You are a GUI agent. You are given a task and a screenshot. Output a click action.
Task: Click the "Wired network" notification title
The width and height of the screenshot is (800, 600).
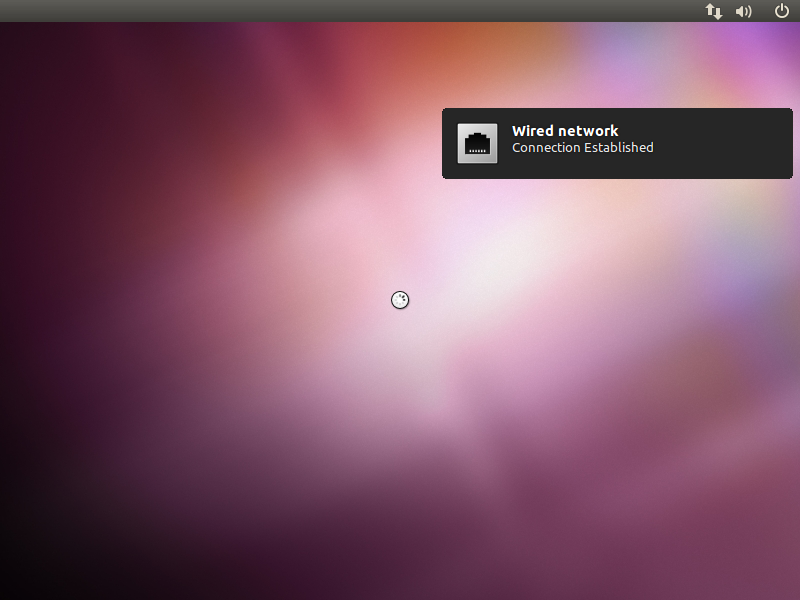[565, 131]
